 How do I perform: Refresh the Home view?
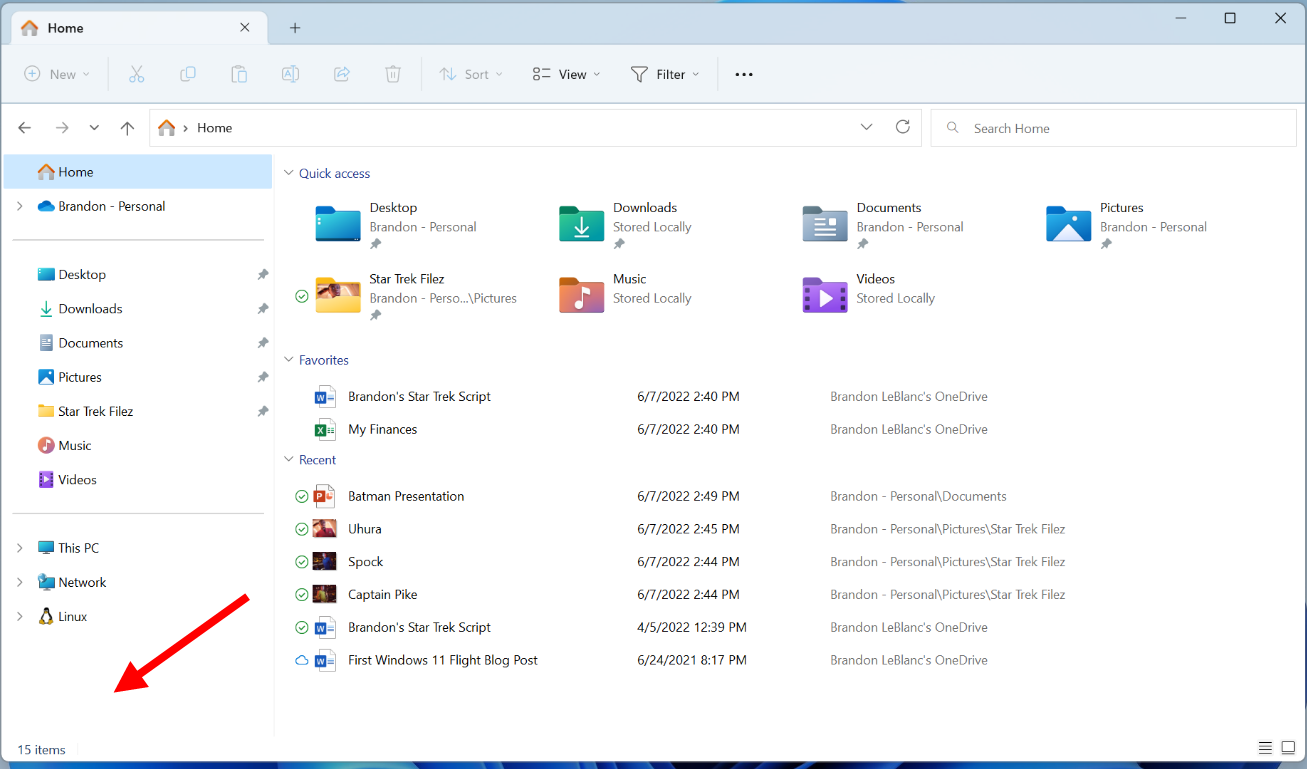(903, 127)
